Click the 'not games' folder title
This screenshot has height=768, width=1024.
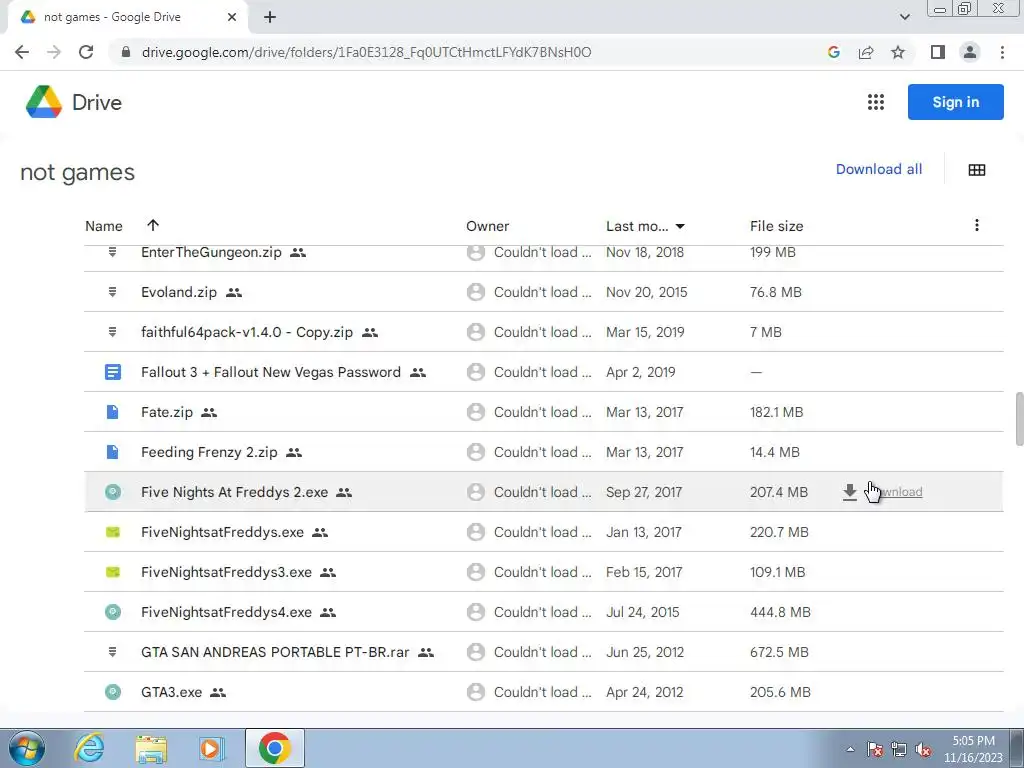[x=78, y=173]
